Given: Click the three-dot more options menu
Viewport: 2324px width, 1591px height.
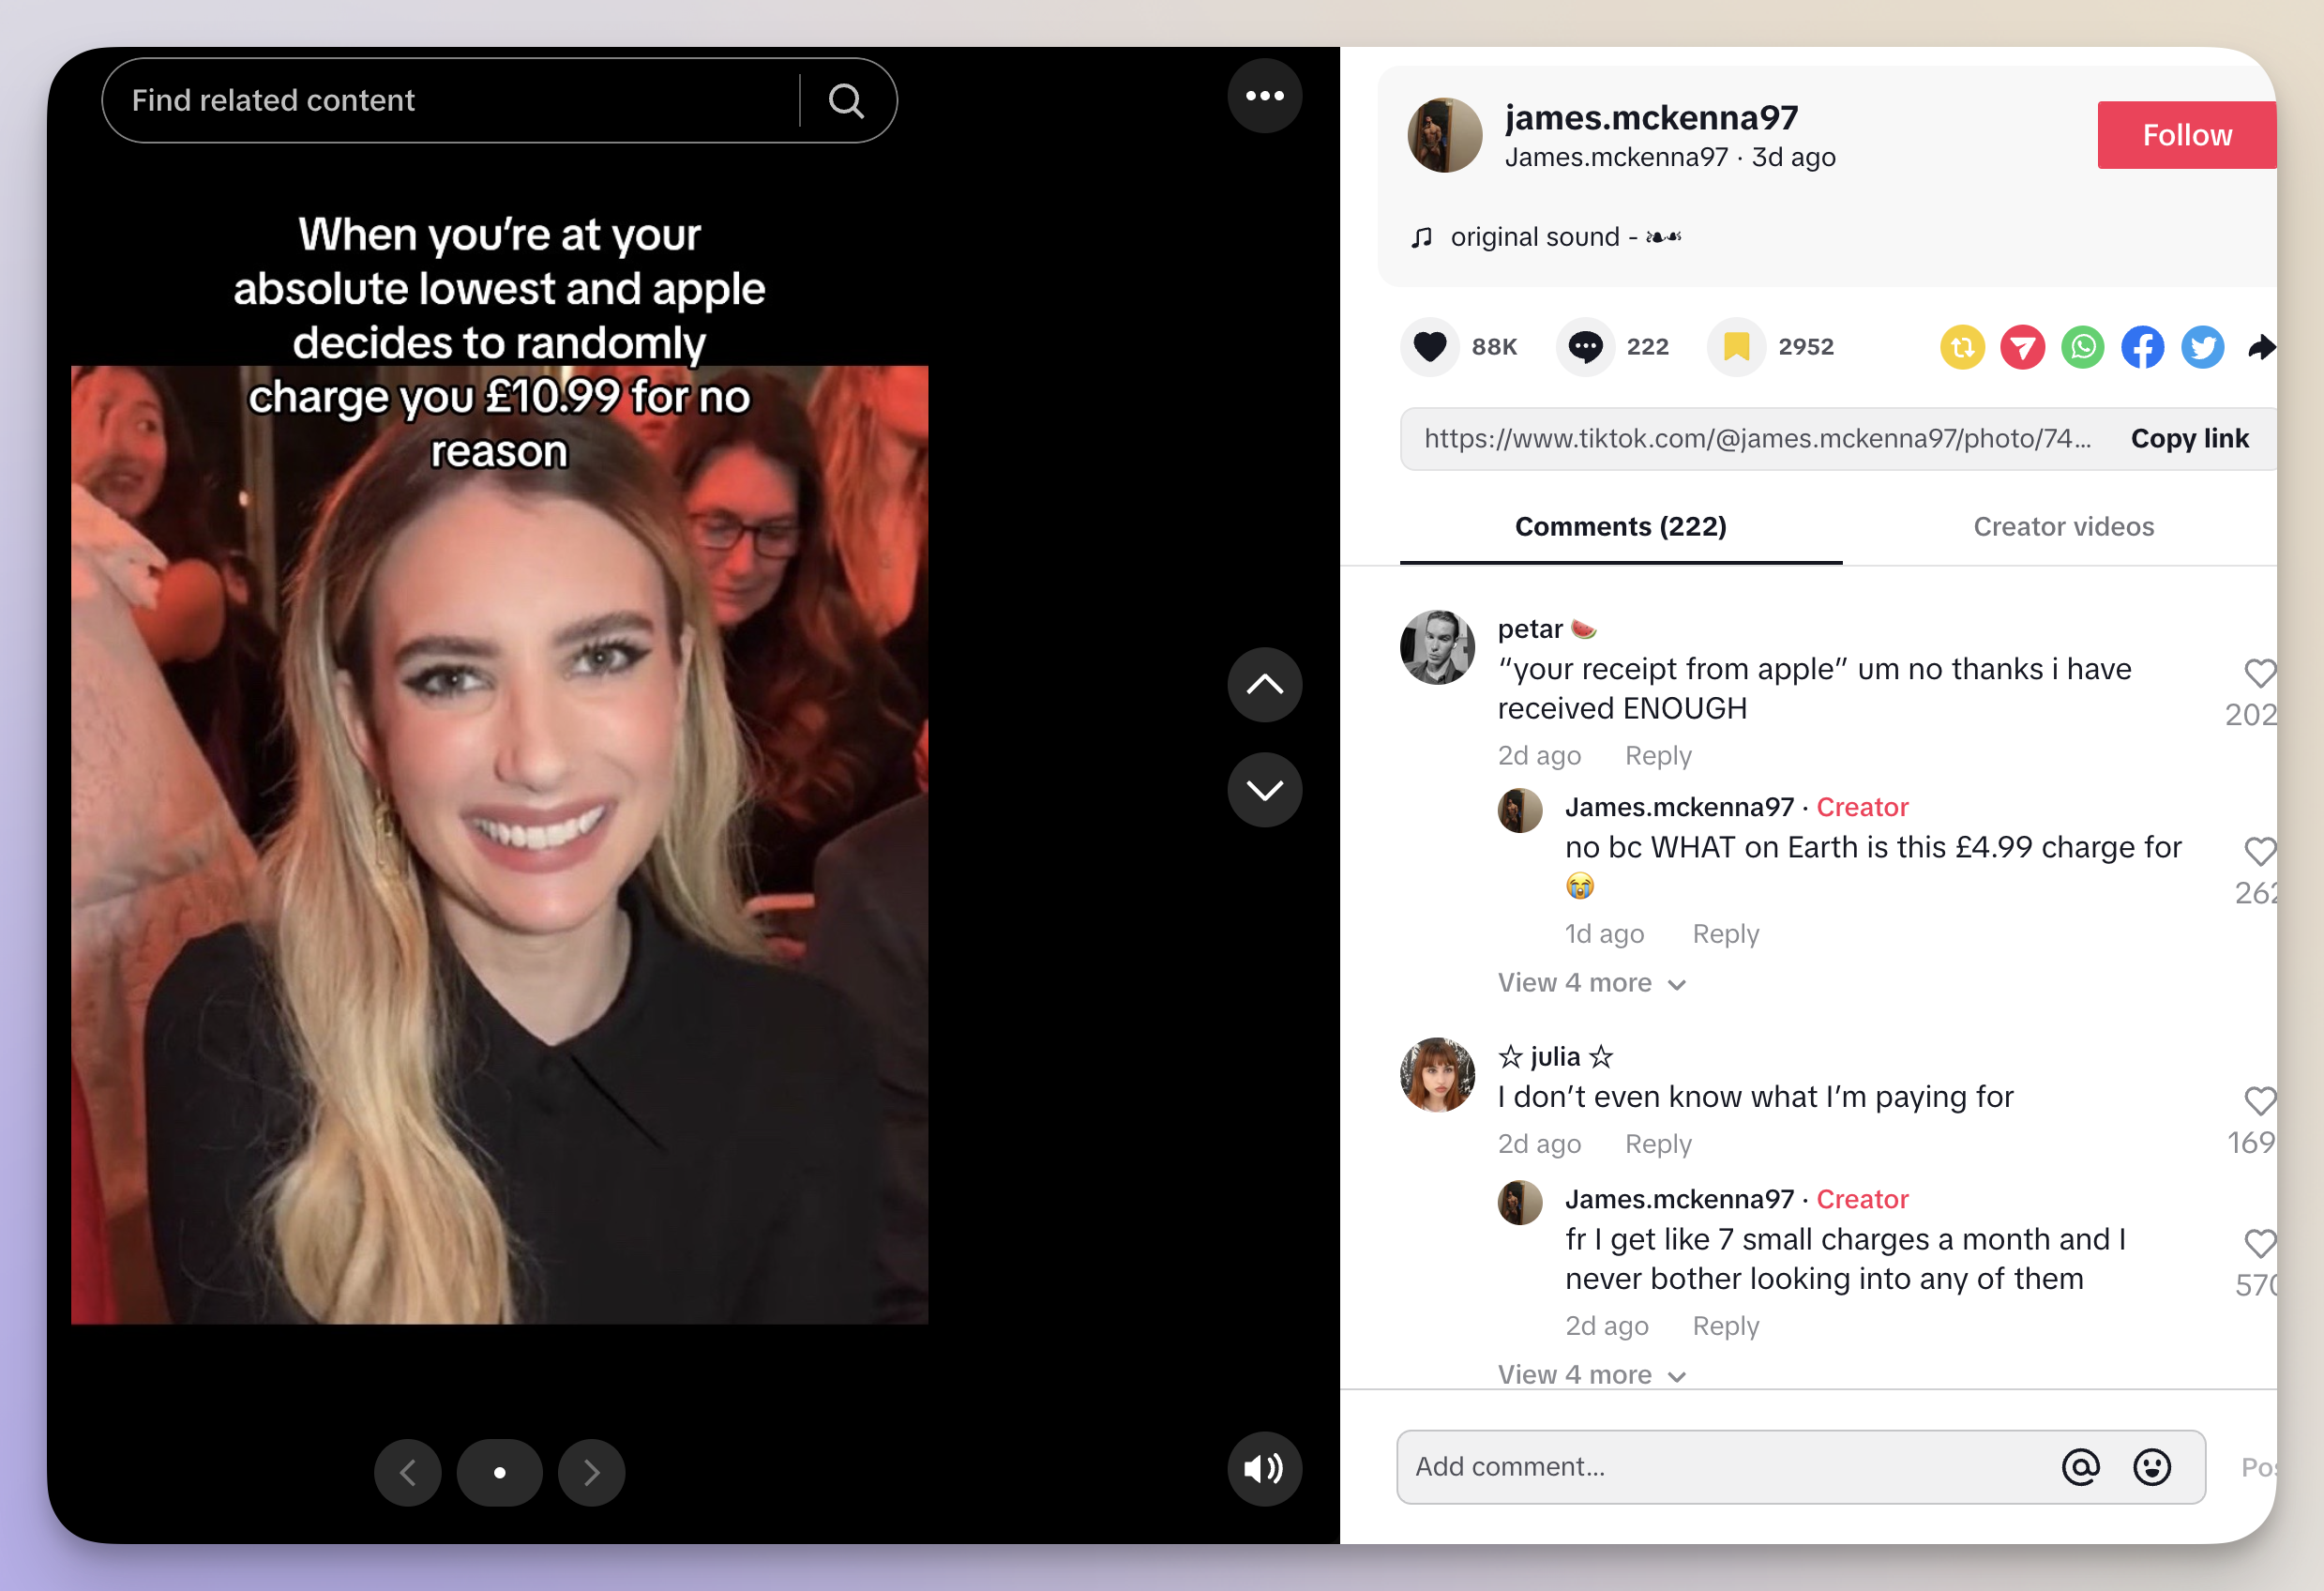Looking at the screenshot, I should 1264,98.
